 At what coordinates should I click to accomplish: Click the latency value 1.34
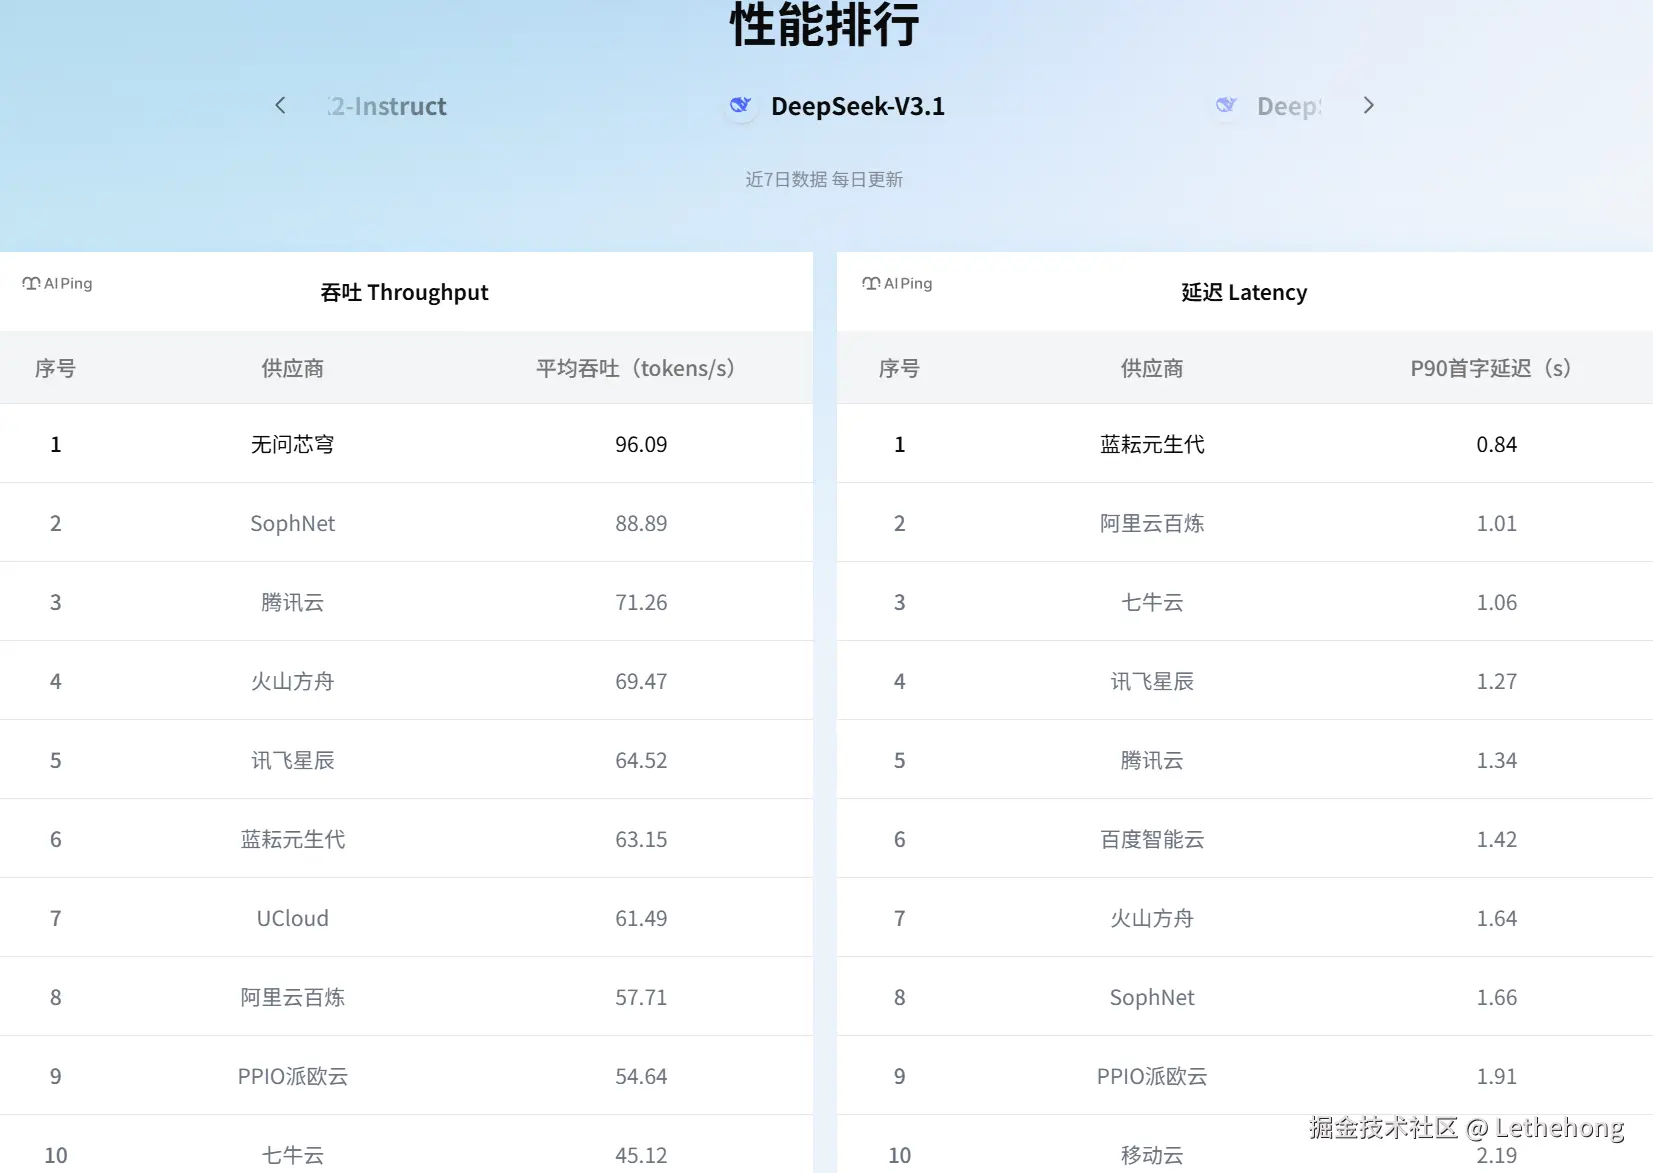coord(1497,760)
